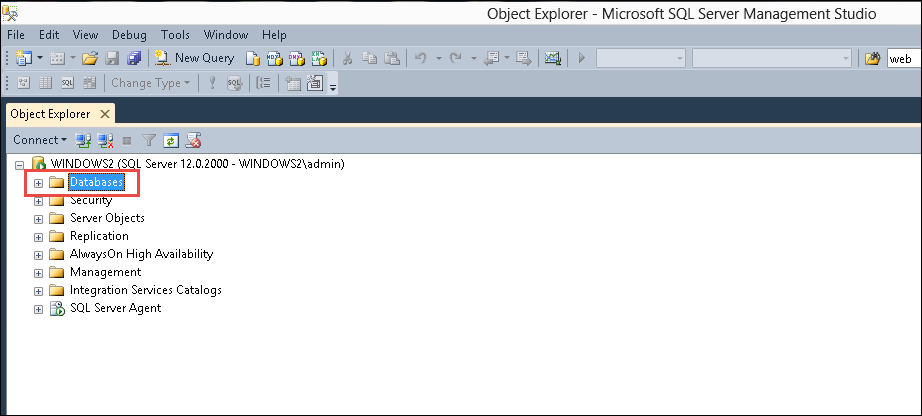Start a New Query
This screenshot has width=922, height=416.
tap(194, 58)
